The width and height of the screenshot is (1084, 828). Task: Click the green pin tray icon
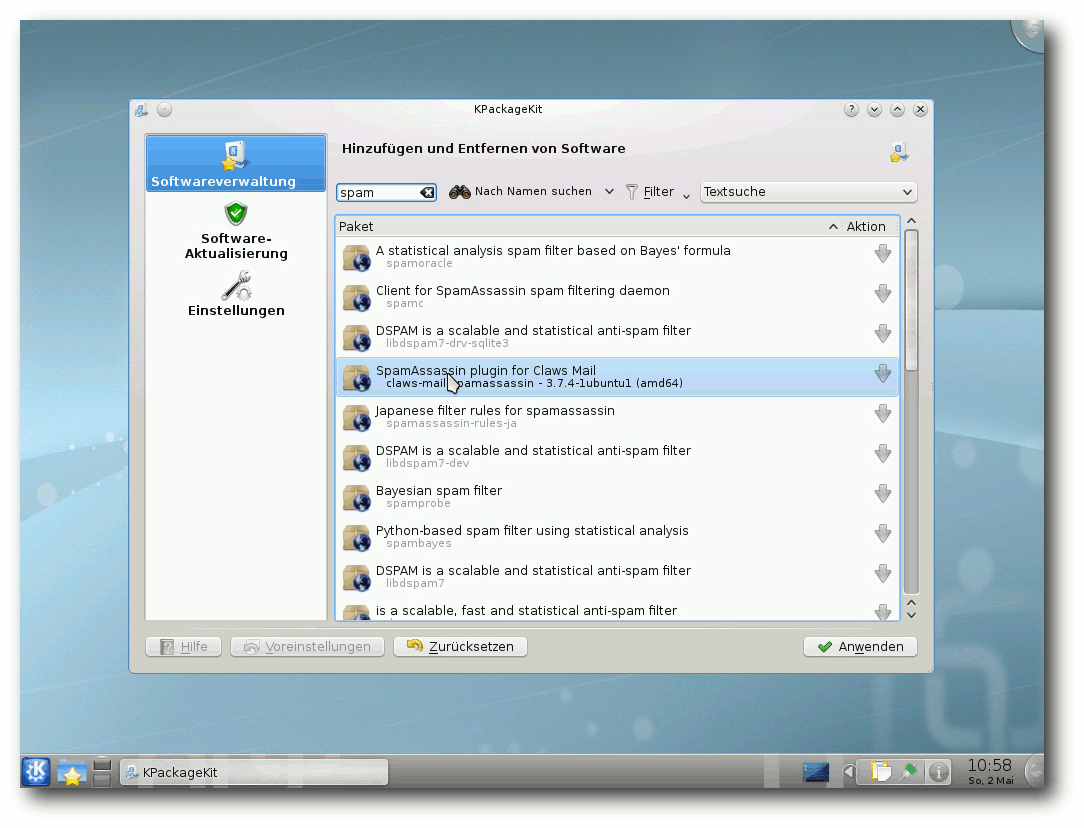click(x=909, y=771)
